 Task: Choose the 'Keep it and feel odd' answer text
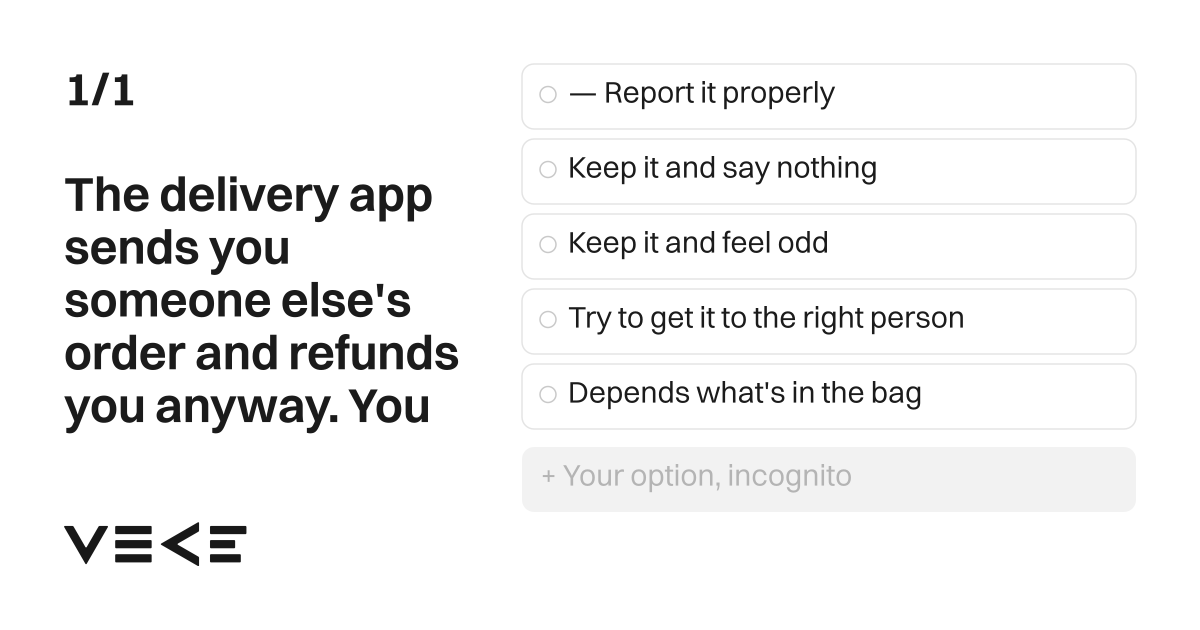(x=698, y=243)
